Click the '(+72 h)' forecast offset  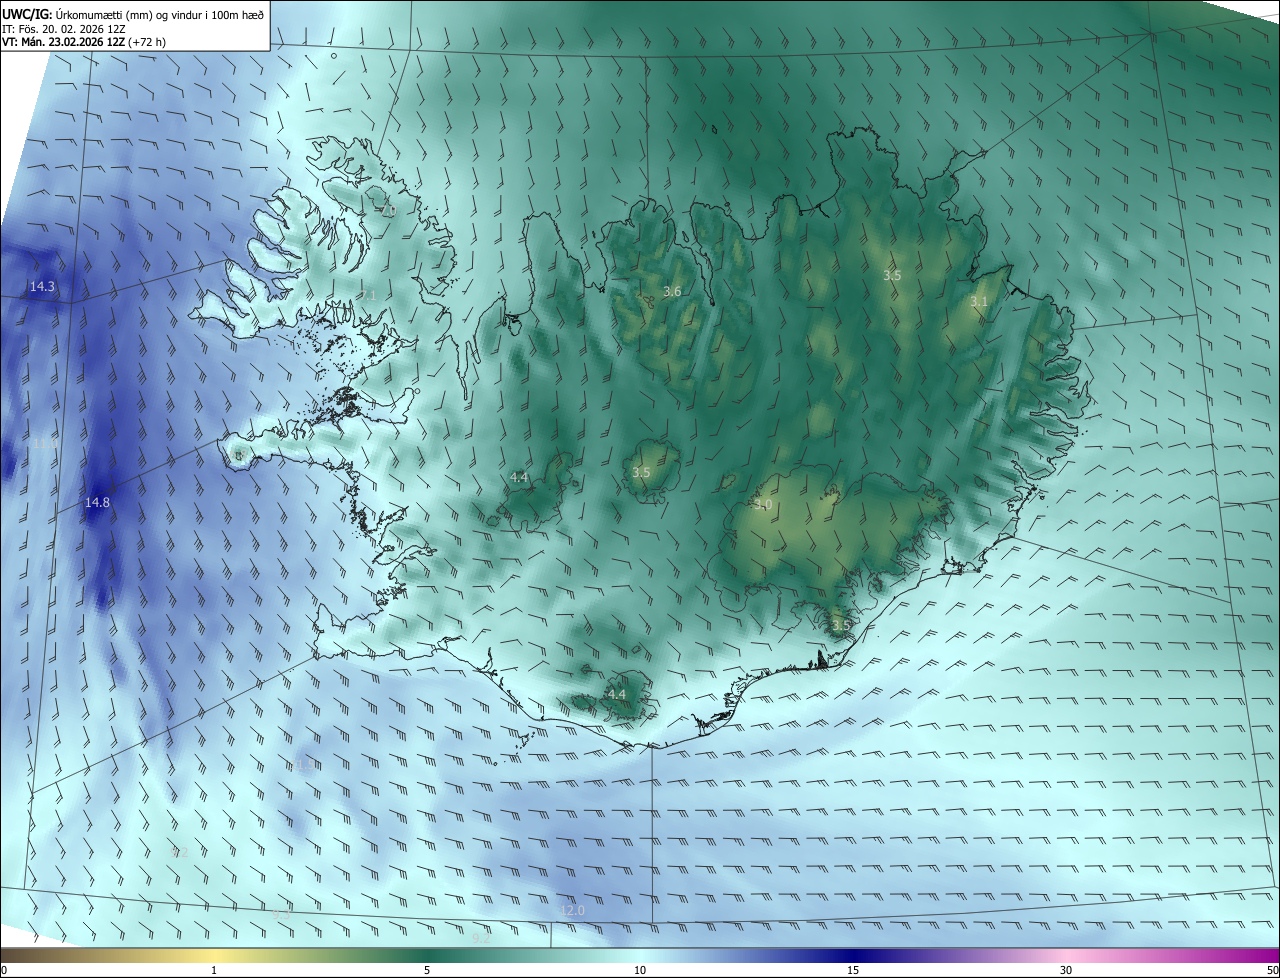149,42
